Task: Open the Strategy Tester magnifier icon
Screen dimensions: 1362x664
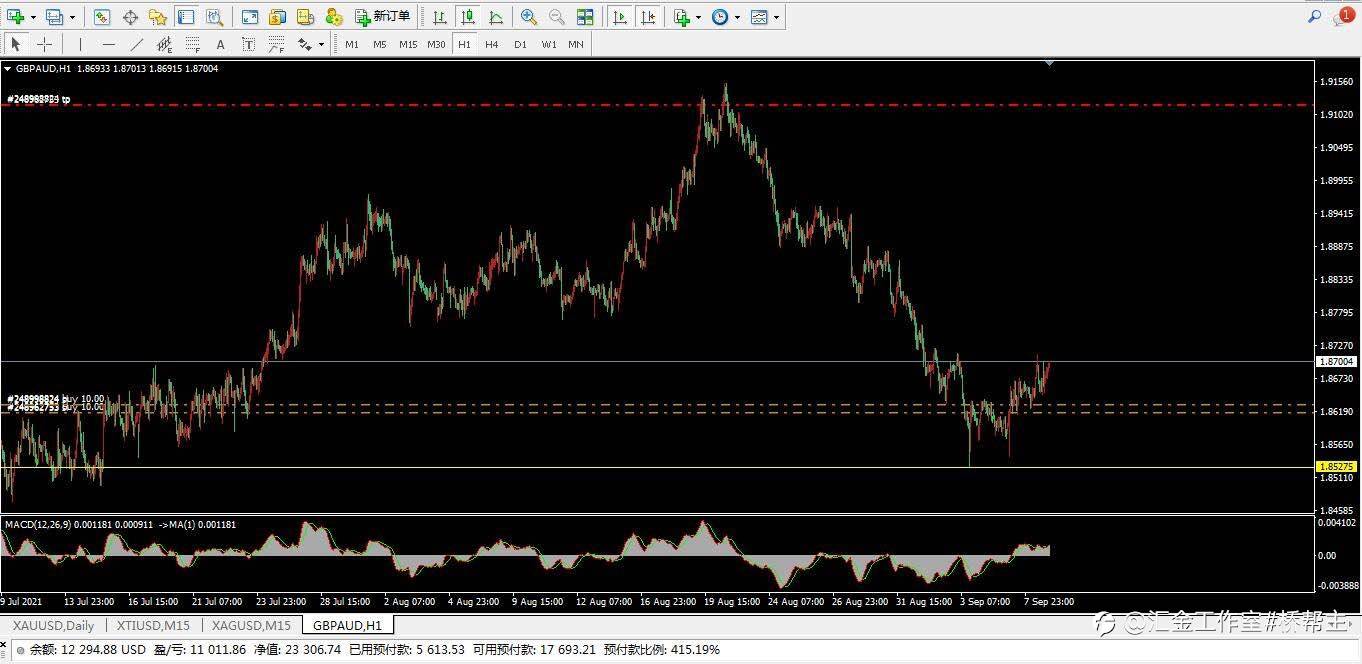Action: [x=214, y=17]
